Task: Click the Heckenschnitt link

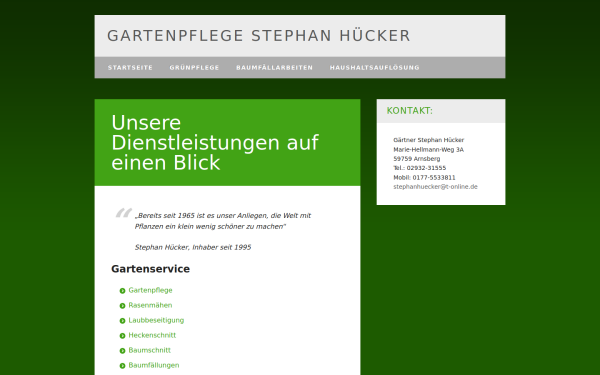Action: 152,335
